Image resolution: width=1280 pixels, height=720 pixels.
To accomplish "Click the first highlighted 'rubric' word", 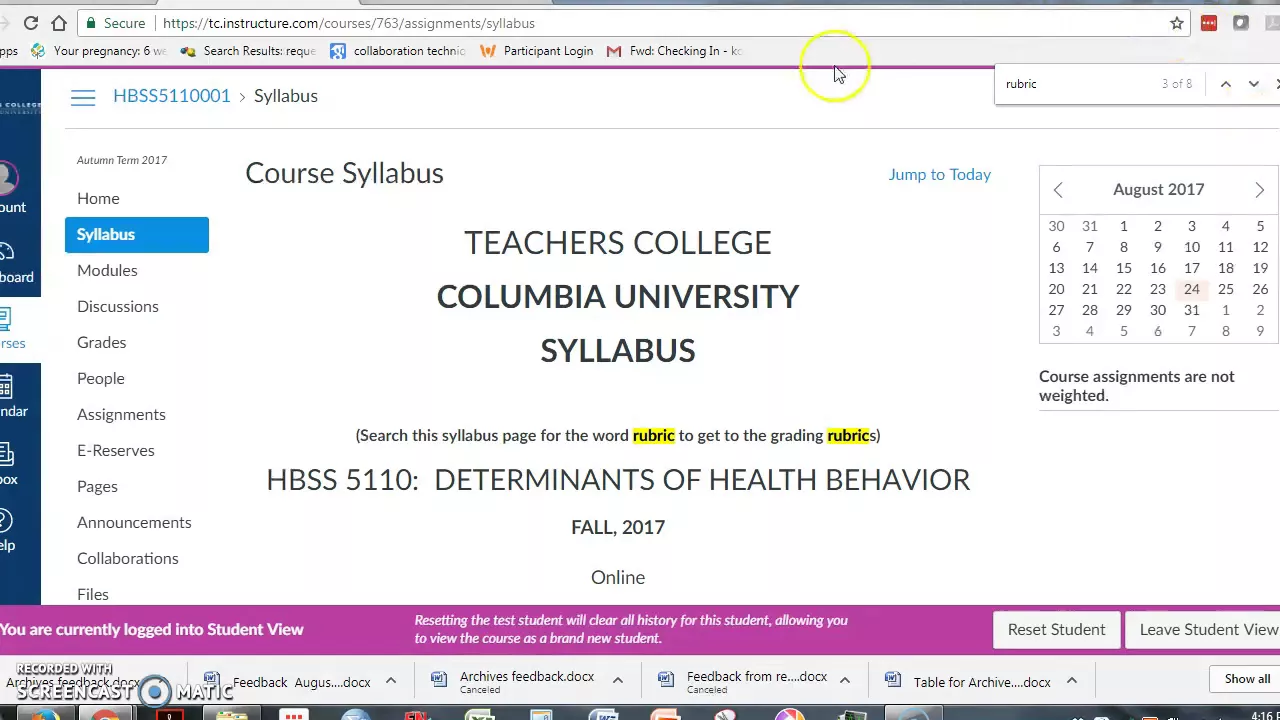I will [x=653, y=435].
